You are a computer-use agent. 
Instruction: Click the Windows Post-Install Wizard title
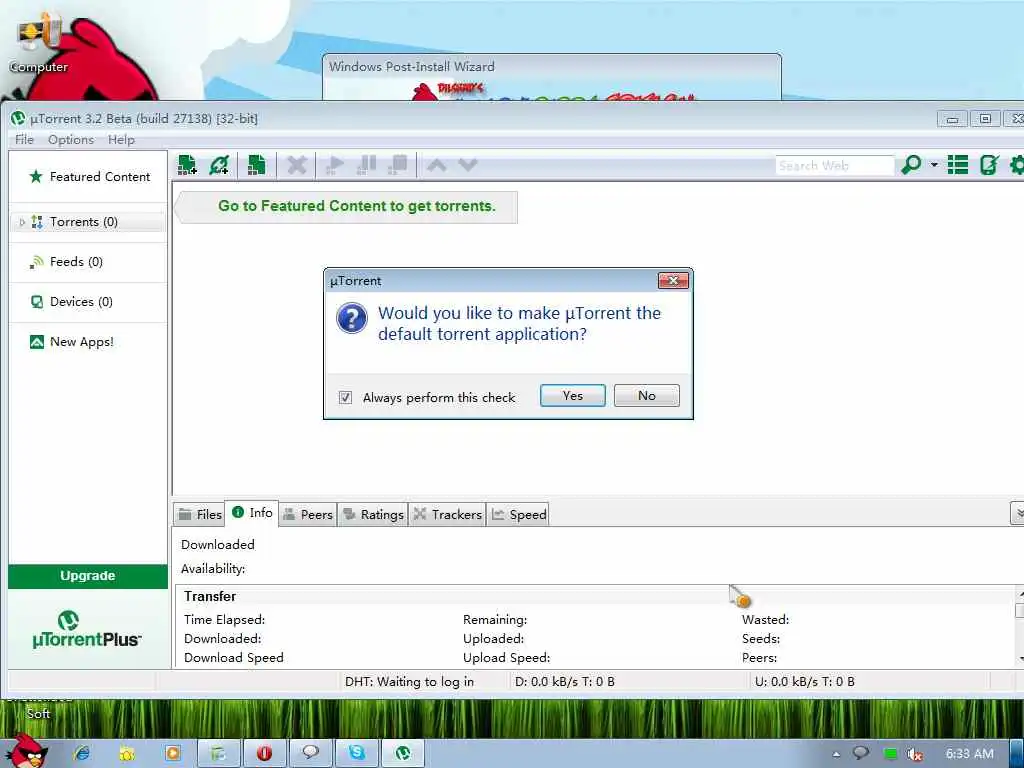pyautogui.click(x=411, y=67)
